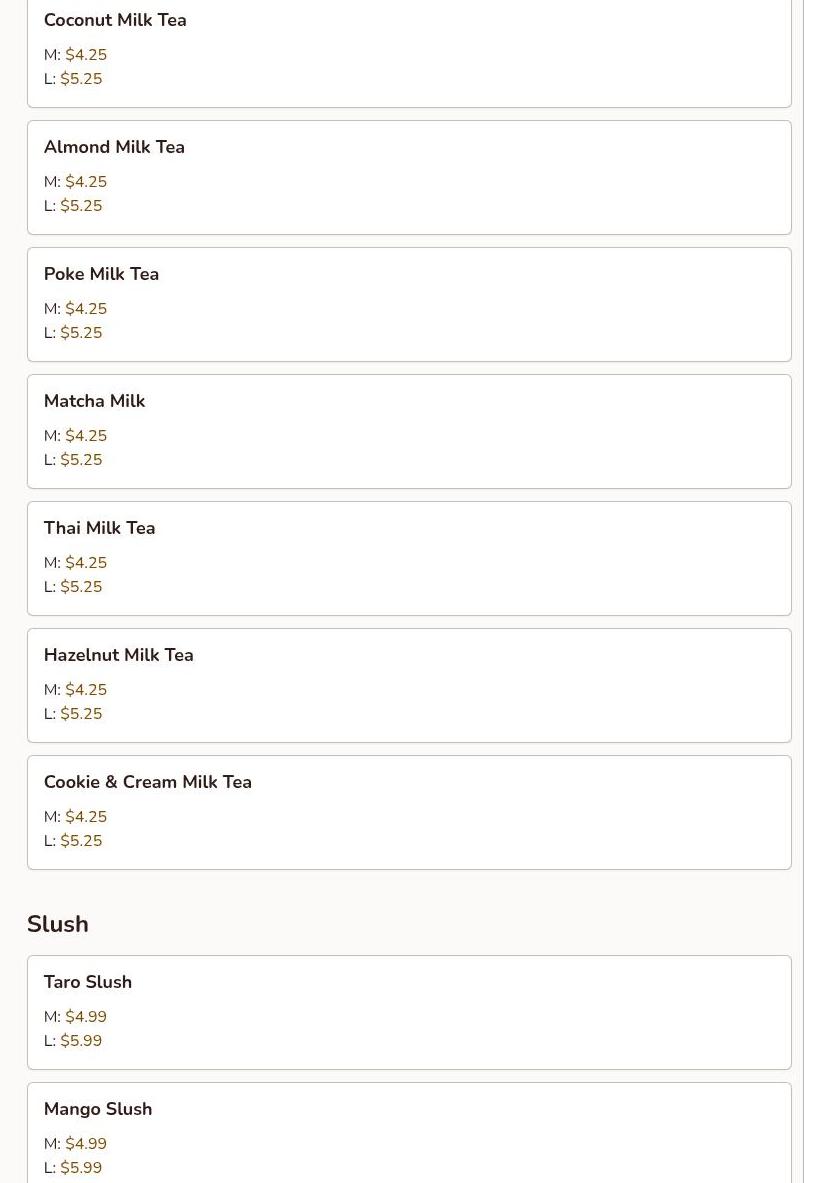This screenshot has width=824, height=1183.
Task: Pick the large price for Matcha Milk
Action: coord(81,460)
